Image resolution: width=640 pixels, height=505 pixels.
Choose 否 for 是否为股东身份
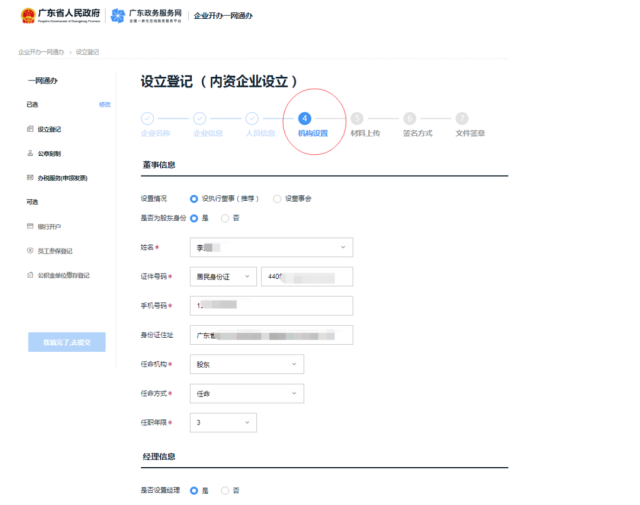point(225,218)
